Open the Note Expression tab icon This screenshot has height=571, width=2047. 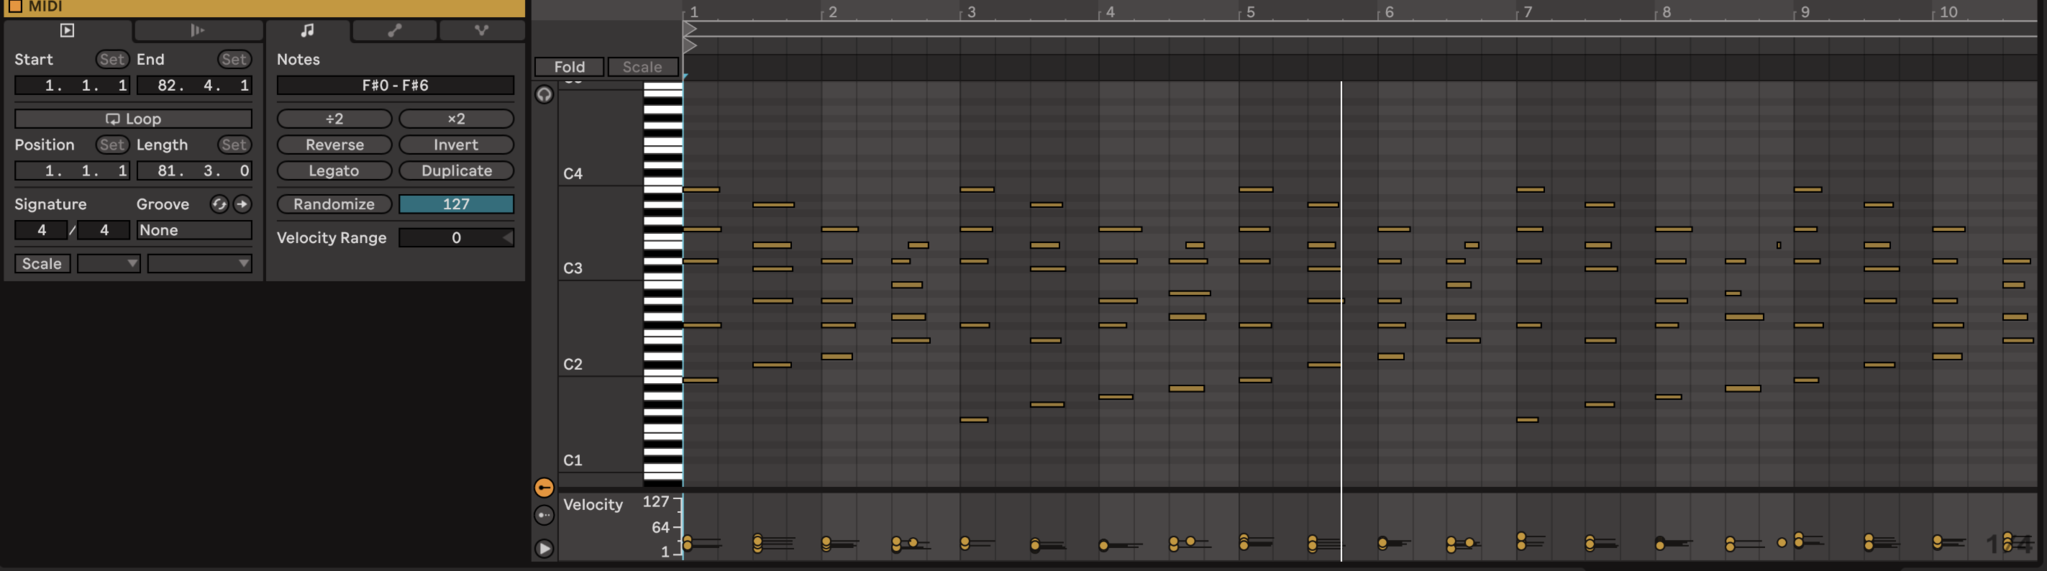[481, 30]
